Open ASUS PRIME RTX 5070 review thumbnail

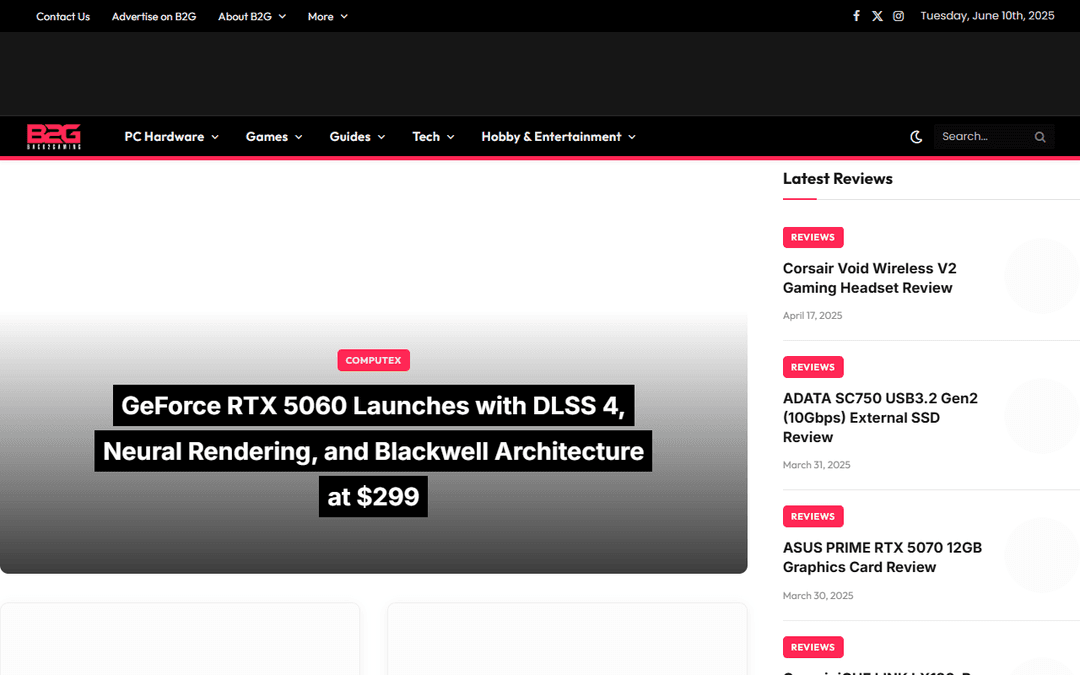click(x=1041, y=555)
